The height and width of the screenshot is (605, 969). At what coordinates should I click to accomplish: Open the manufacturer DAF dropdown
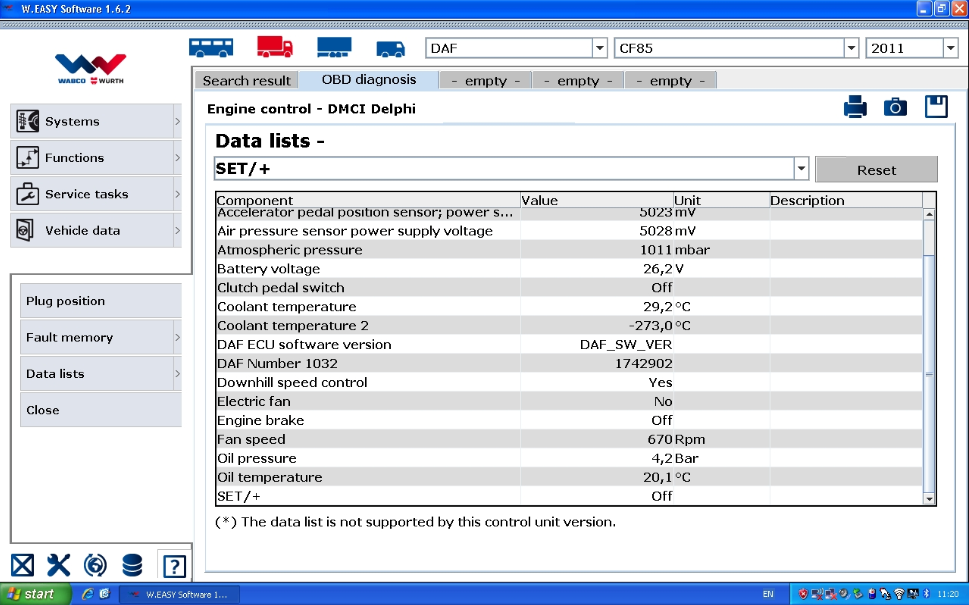click(x=599, y=48)
